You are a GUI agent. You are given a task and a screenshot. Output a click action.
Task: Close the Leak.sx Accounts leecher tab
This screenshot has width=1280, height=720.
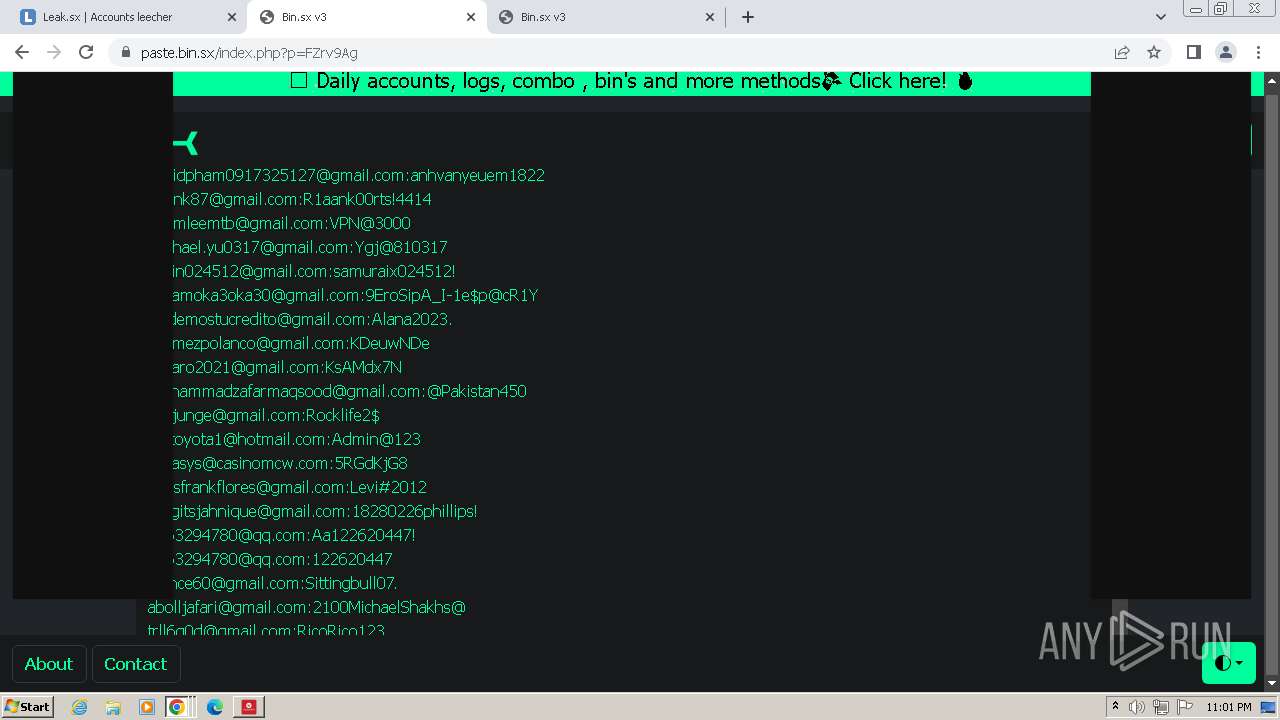point(232,17)
